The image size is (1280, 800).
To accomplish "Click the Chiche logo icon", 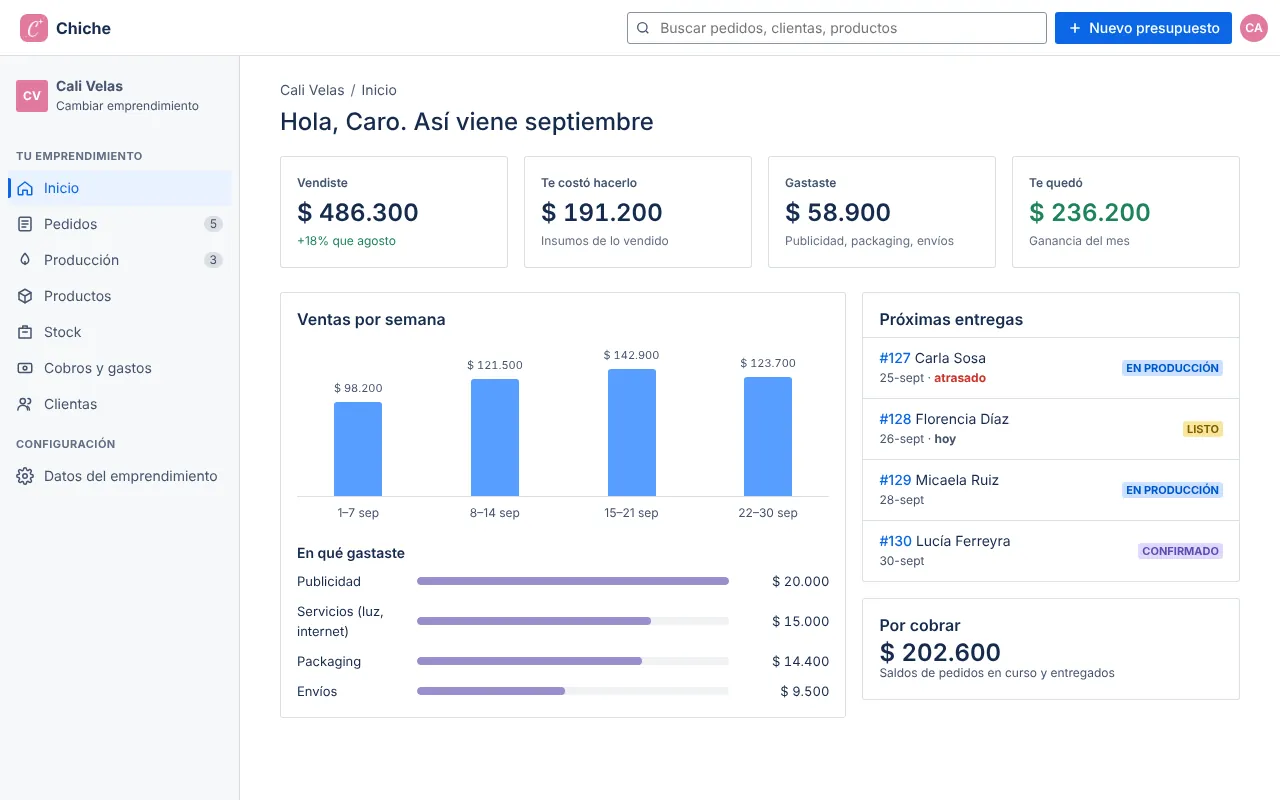I will (34, 28).
